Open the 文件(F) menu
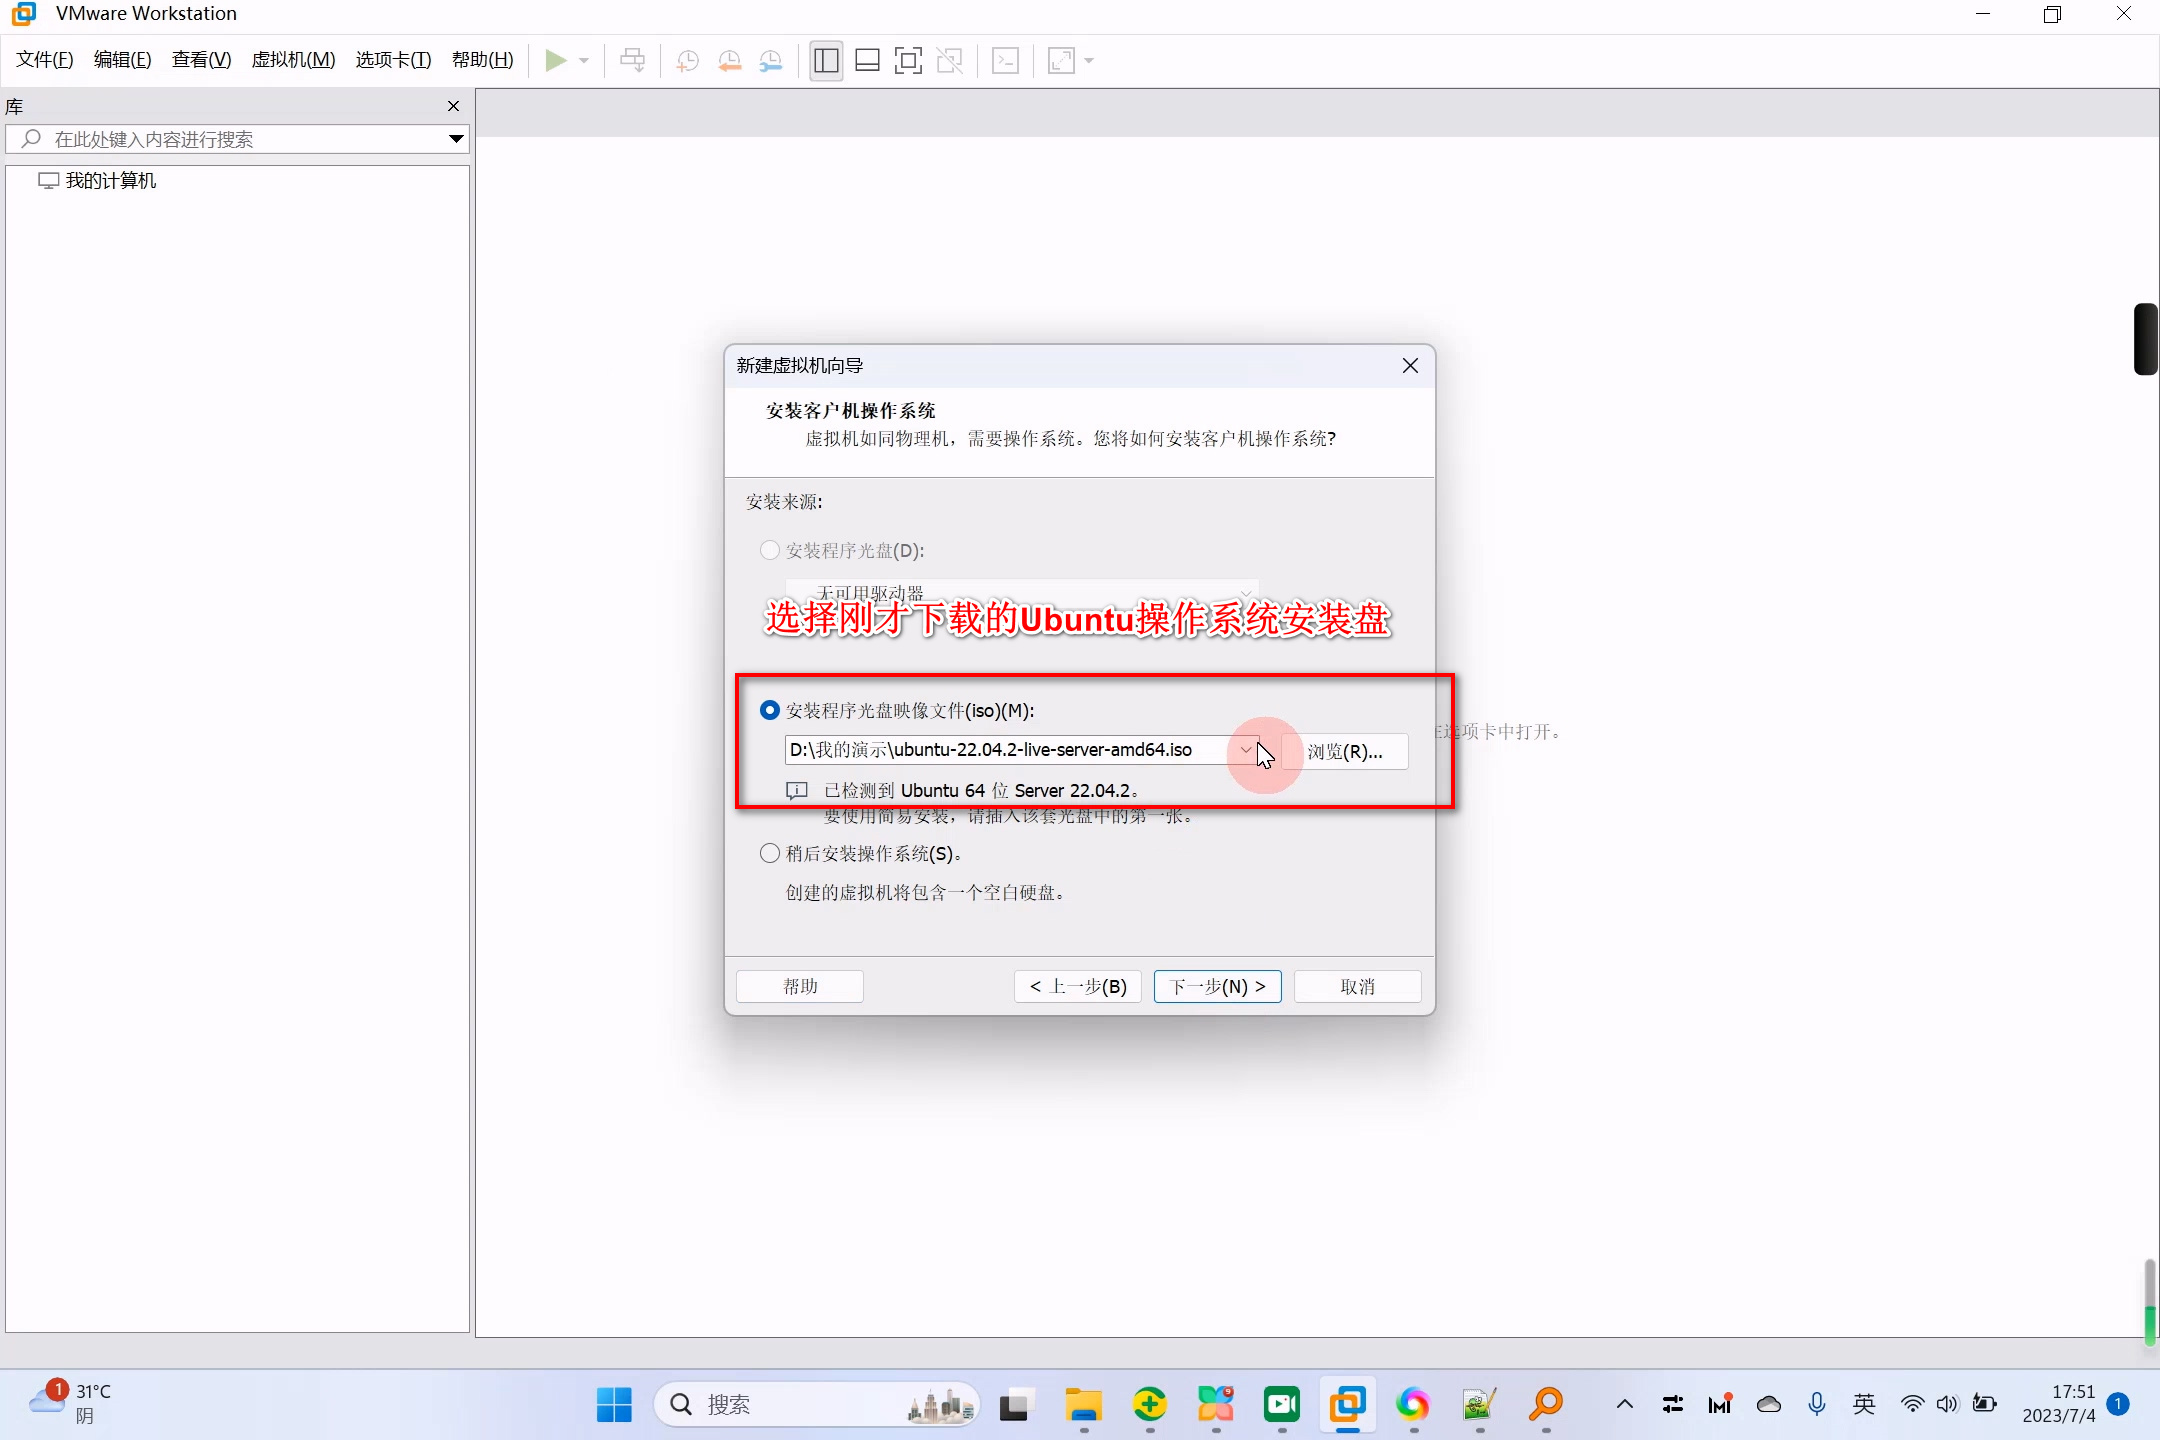 tap(45, 60)
